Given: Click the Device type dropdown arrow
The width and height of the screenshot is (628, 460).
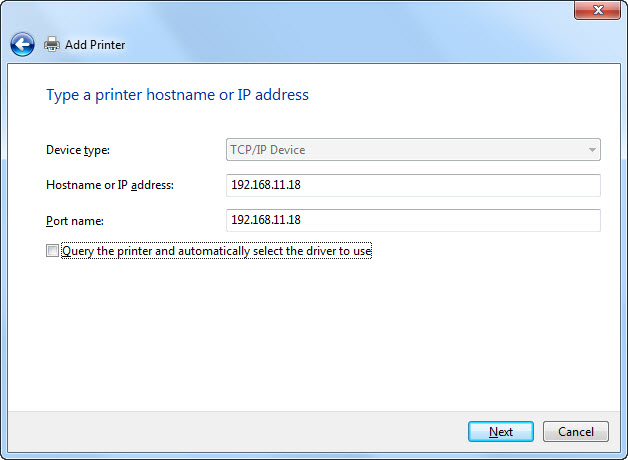Looking at the screenshot, I should [592, 150].
